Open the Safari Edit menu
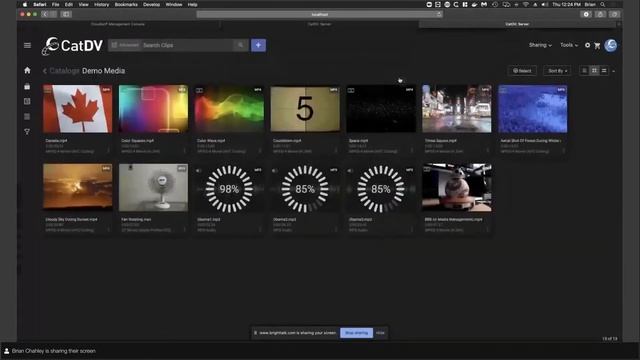 coord(69,4)
